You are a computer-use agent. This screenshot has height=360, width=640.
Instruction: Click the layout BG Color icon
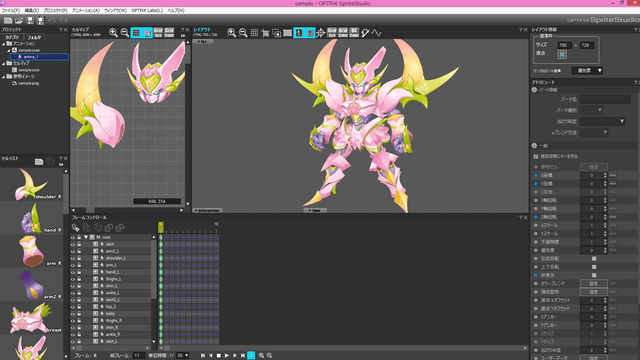coord(354,33)
